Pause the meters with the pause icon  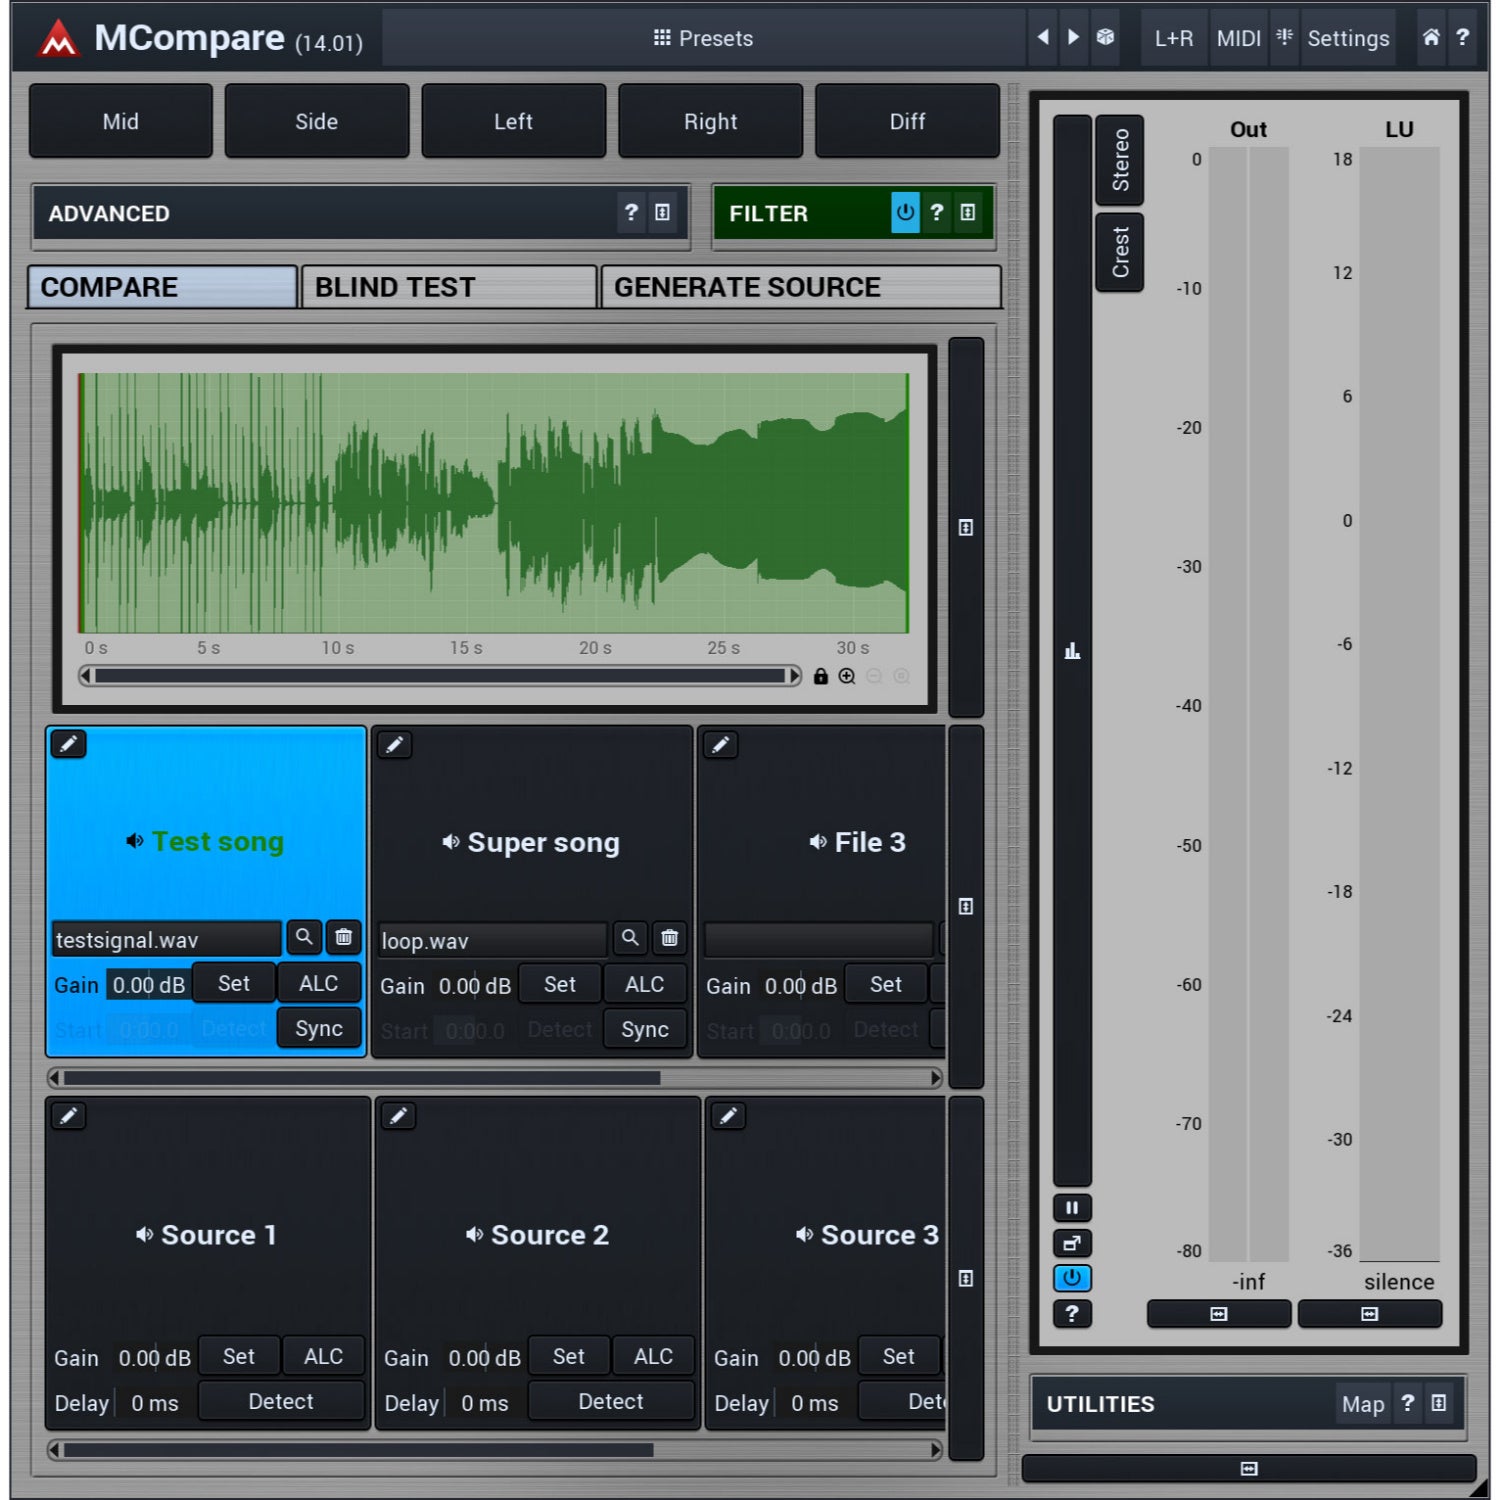tap(1072, 1208)
